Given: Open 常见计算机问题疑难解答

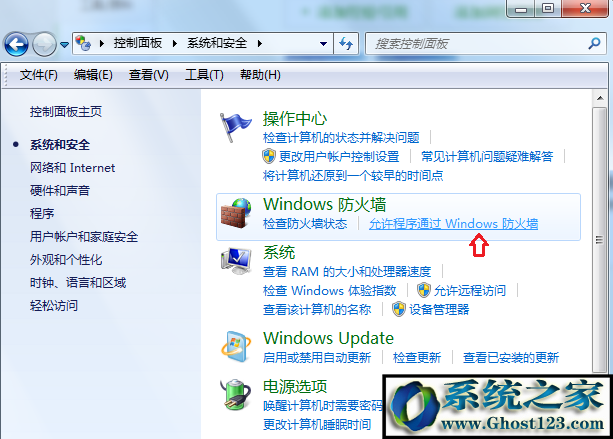Looking at the screenshot, I should pos(487,157).
